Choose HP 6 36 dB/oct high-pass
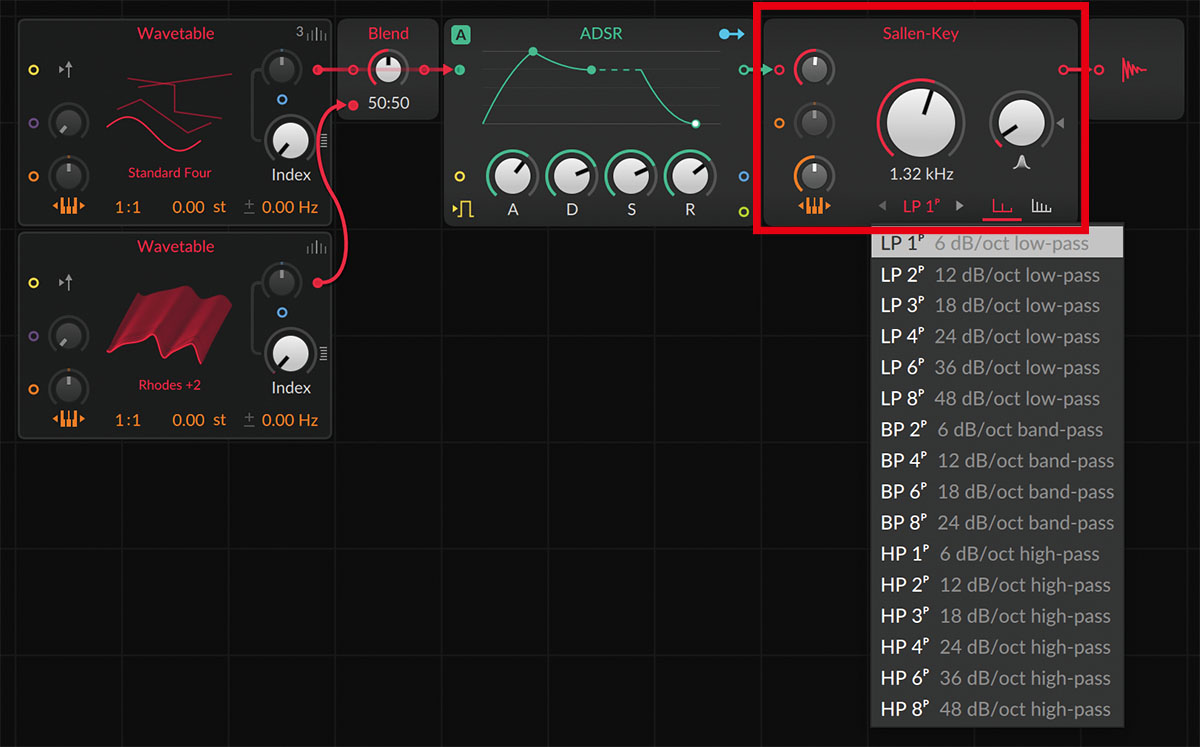 pos(997,678)
